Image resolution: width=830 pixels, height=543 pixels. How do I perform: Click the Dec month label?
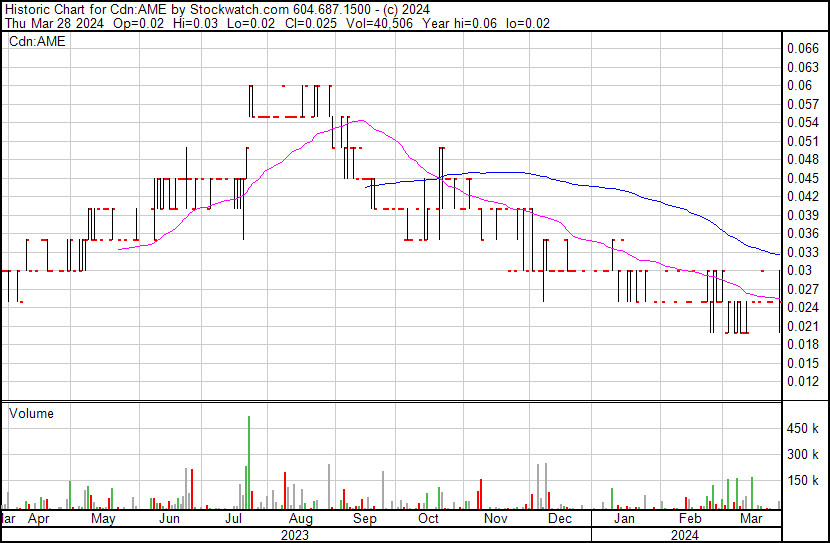coord(559,519)
